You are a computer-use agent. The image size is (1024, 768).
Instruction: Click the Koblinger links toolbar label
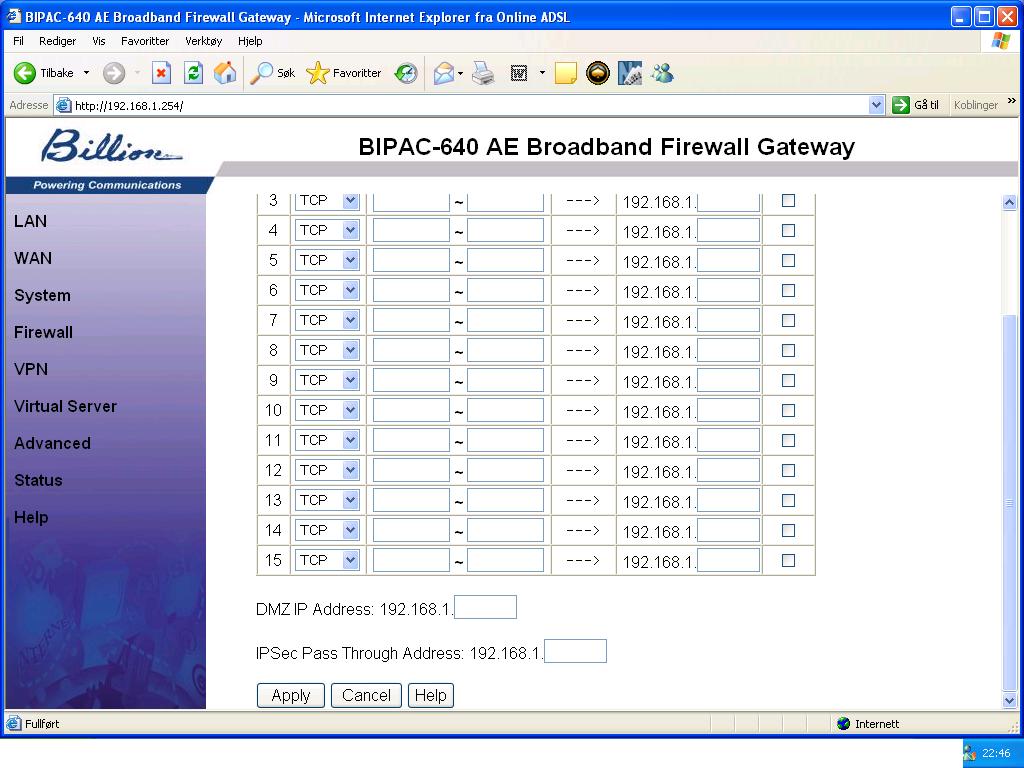tap(976, 105)
